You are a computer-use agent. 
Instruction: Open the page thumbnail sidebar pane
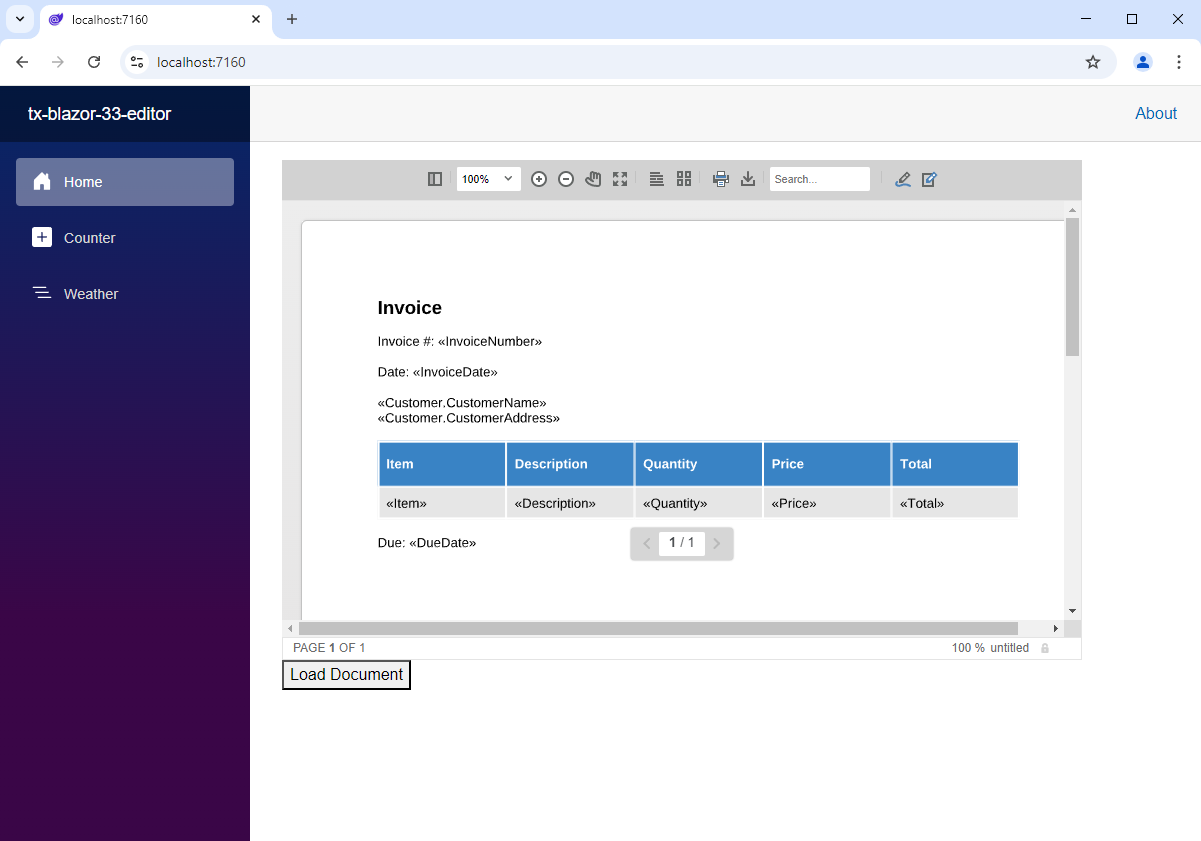click(434, 179)
